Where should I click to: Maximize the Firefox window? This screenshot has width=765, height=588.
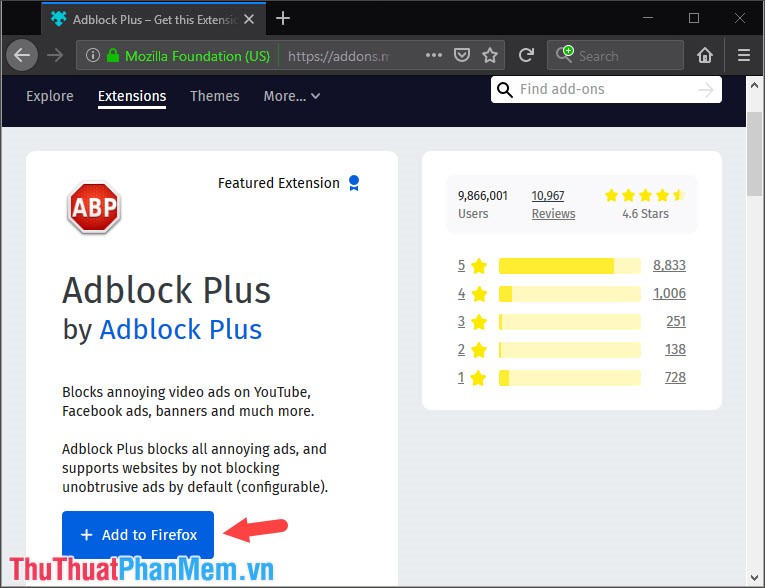click(x=694, y=18)
